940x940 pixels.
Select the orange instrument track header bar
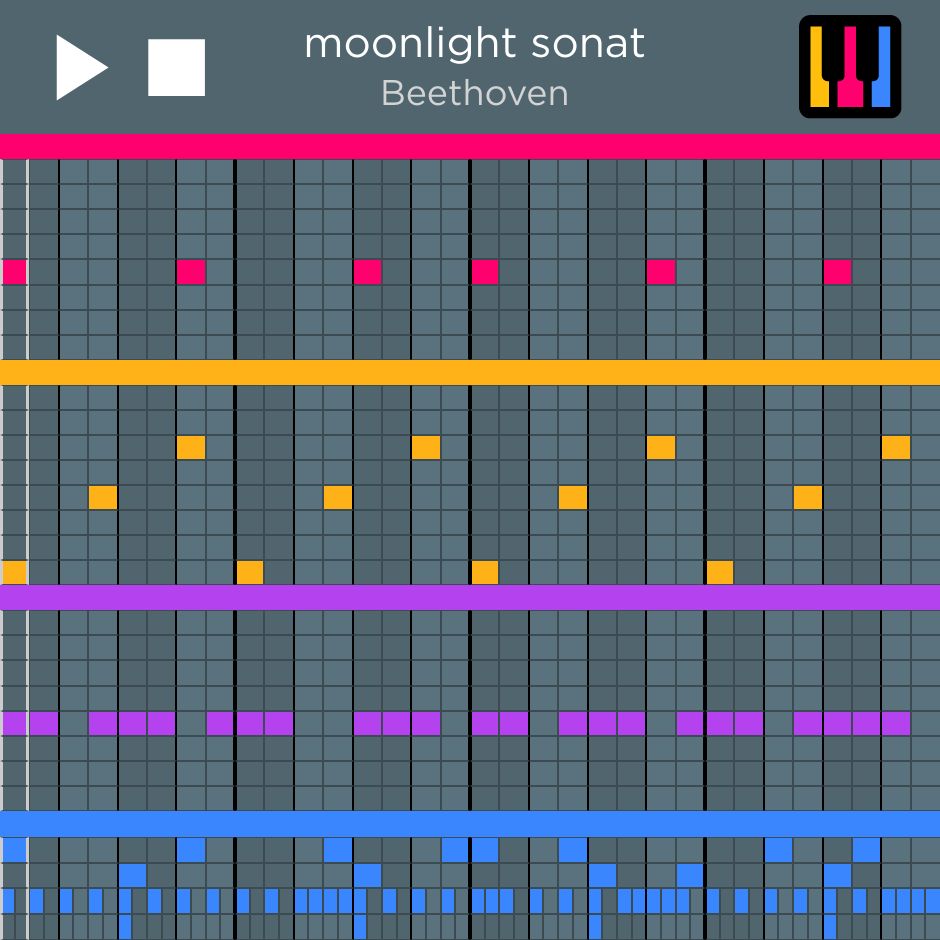point(470,372)
